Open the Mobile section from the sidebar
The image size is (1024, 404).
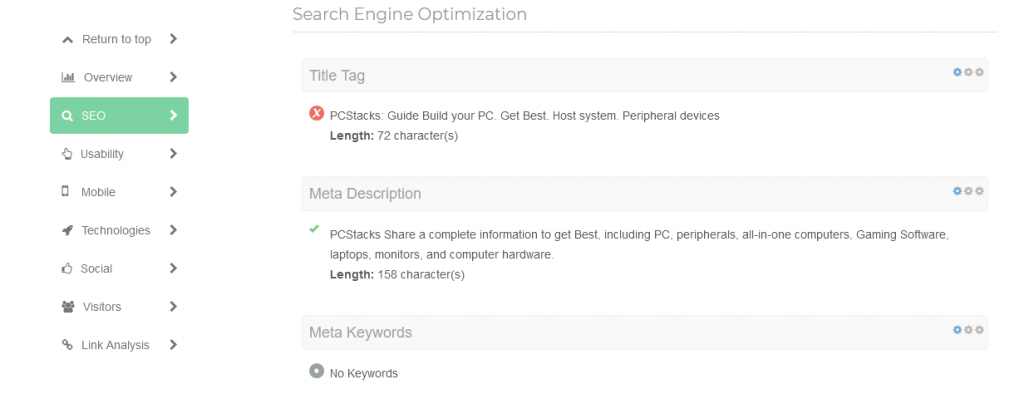point(120,192)
